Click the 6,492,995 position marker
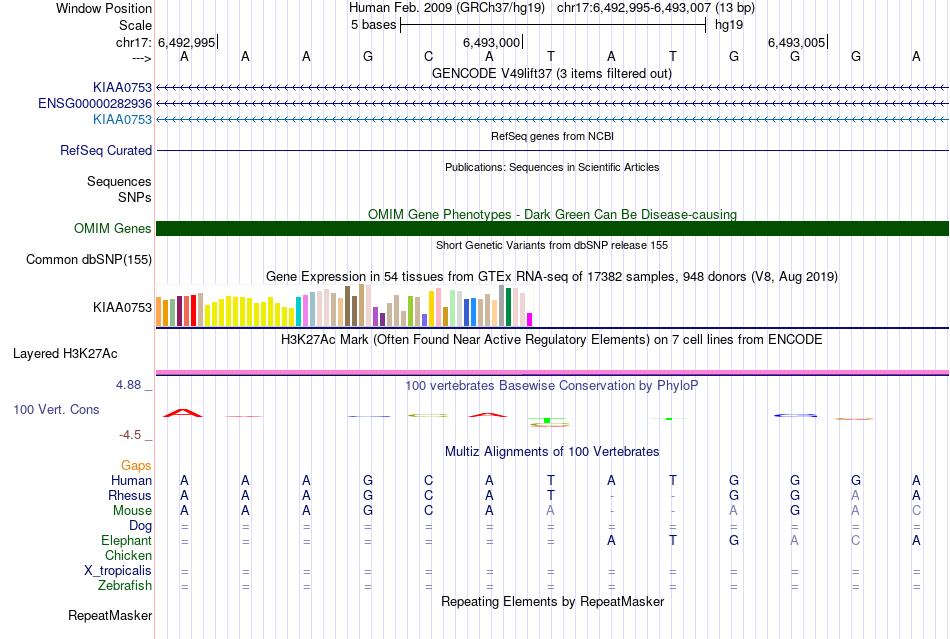 click(187, 42)
